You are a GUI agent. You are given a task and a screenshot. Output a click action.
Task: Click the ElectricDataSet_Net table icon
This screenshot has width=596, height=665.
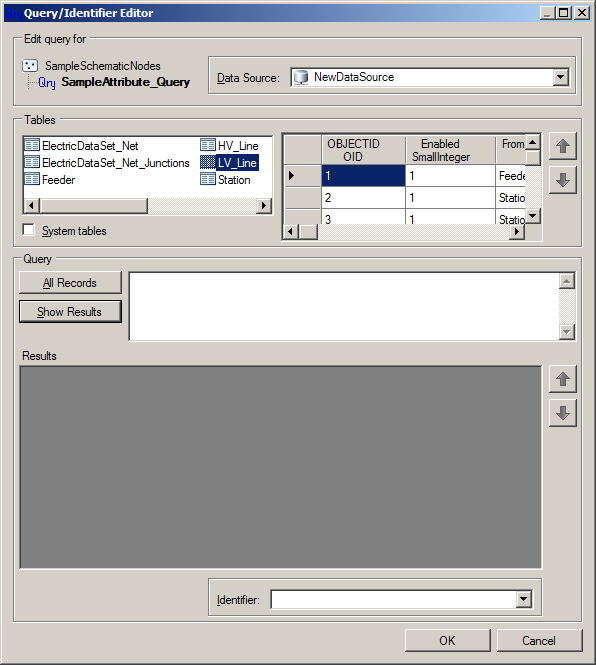coord(32,145)
